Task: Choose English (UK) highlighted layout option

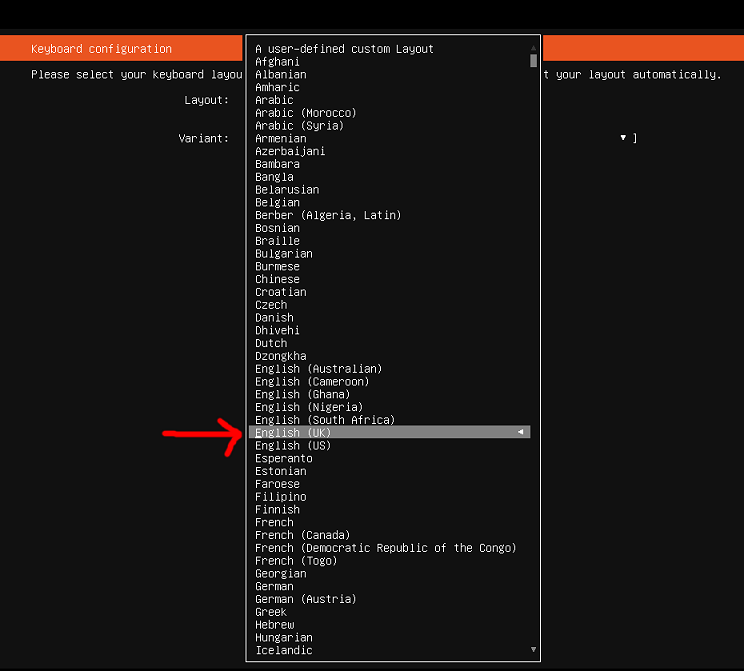Action: 292,433
